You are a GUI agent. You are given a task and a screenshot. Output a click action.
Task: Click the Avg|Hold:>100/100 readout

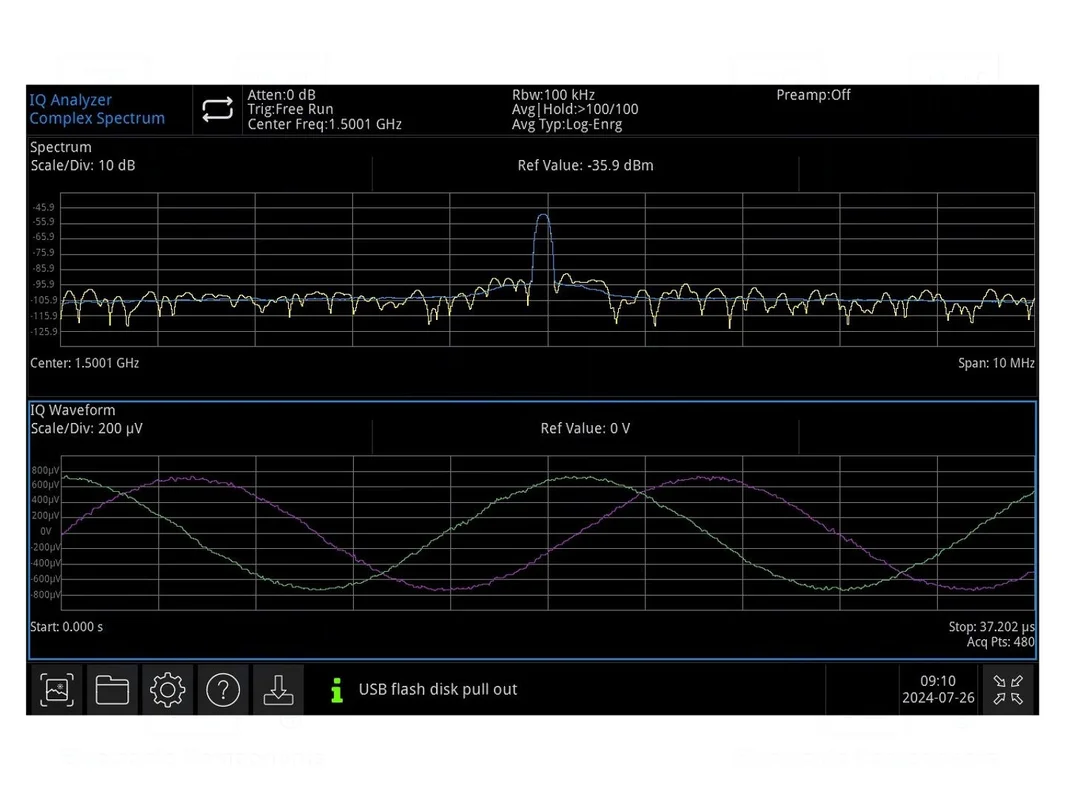[x=575, y=109]
